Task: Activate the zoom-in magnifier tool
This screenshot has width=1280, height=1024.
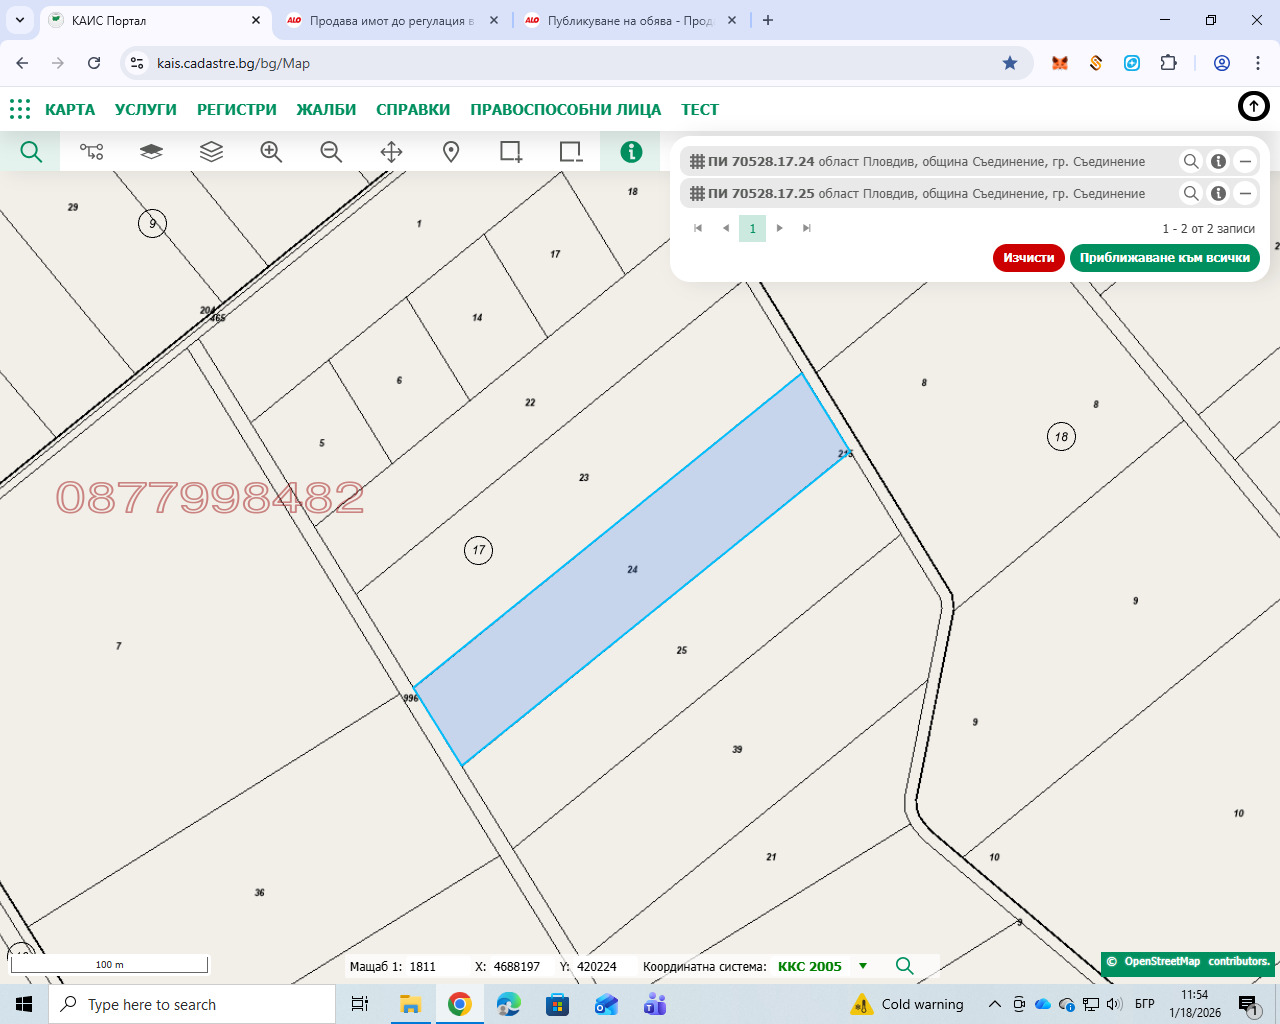Action: (270, 151)
